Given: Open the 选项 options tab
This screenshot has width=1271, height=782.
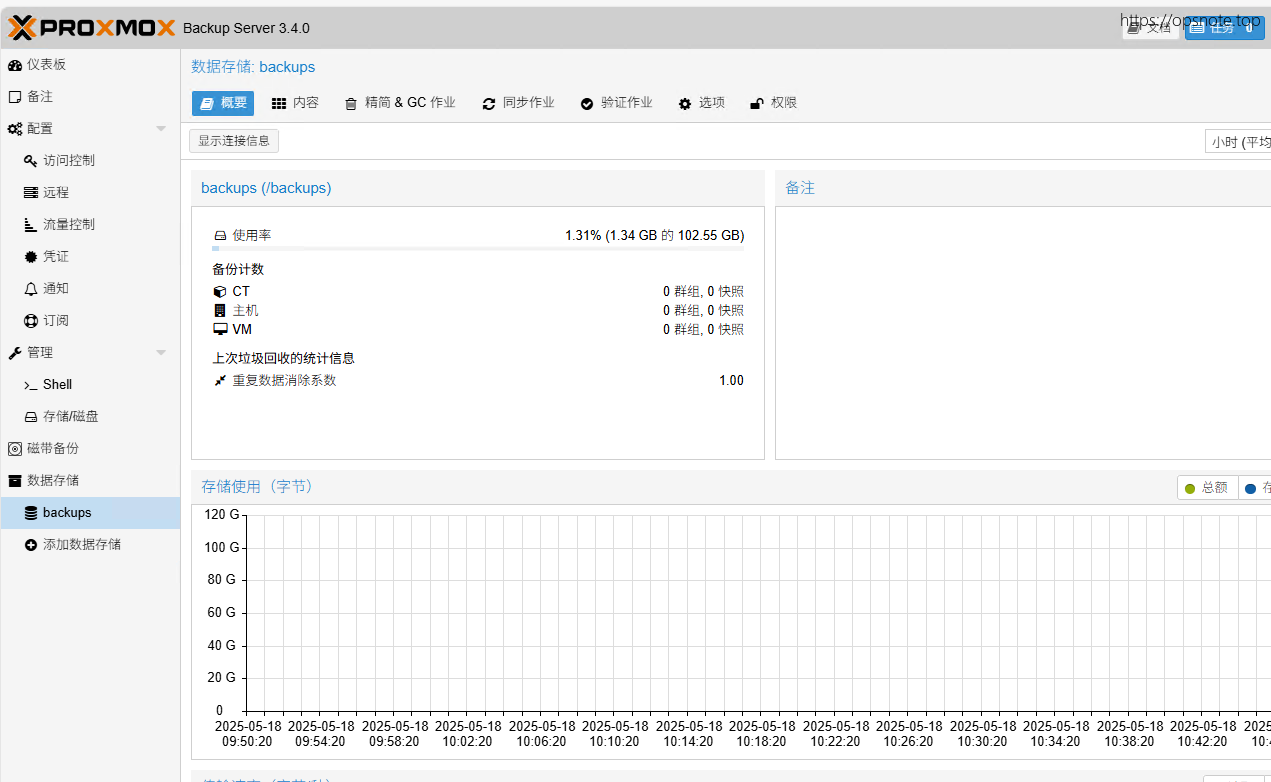Looking at the screenshot, I should pos(701,103).
